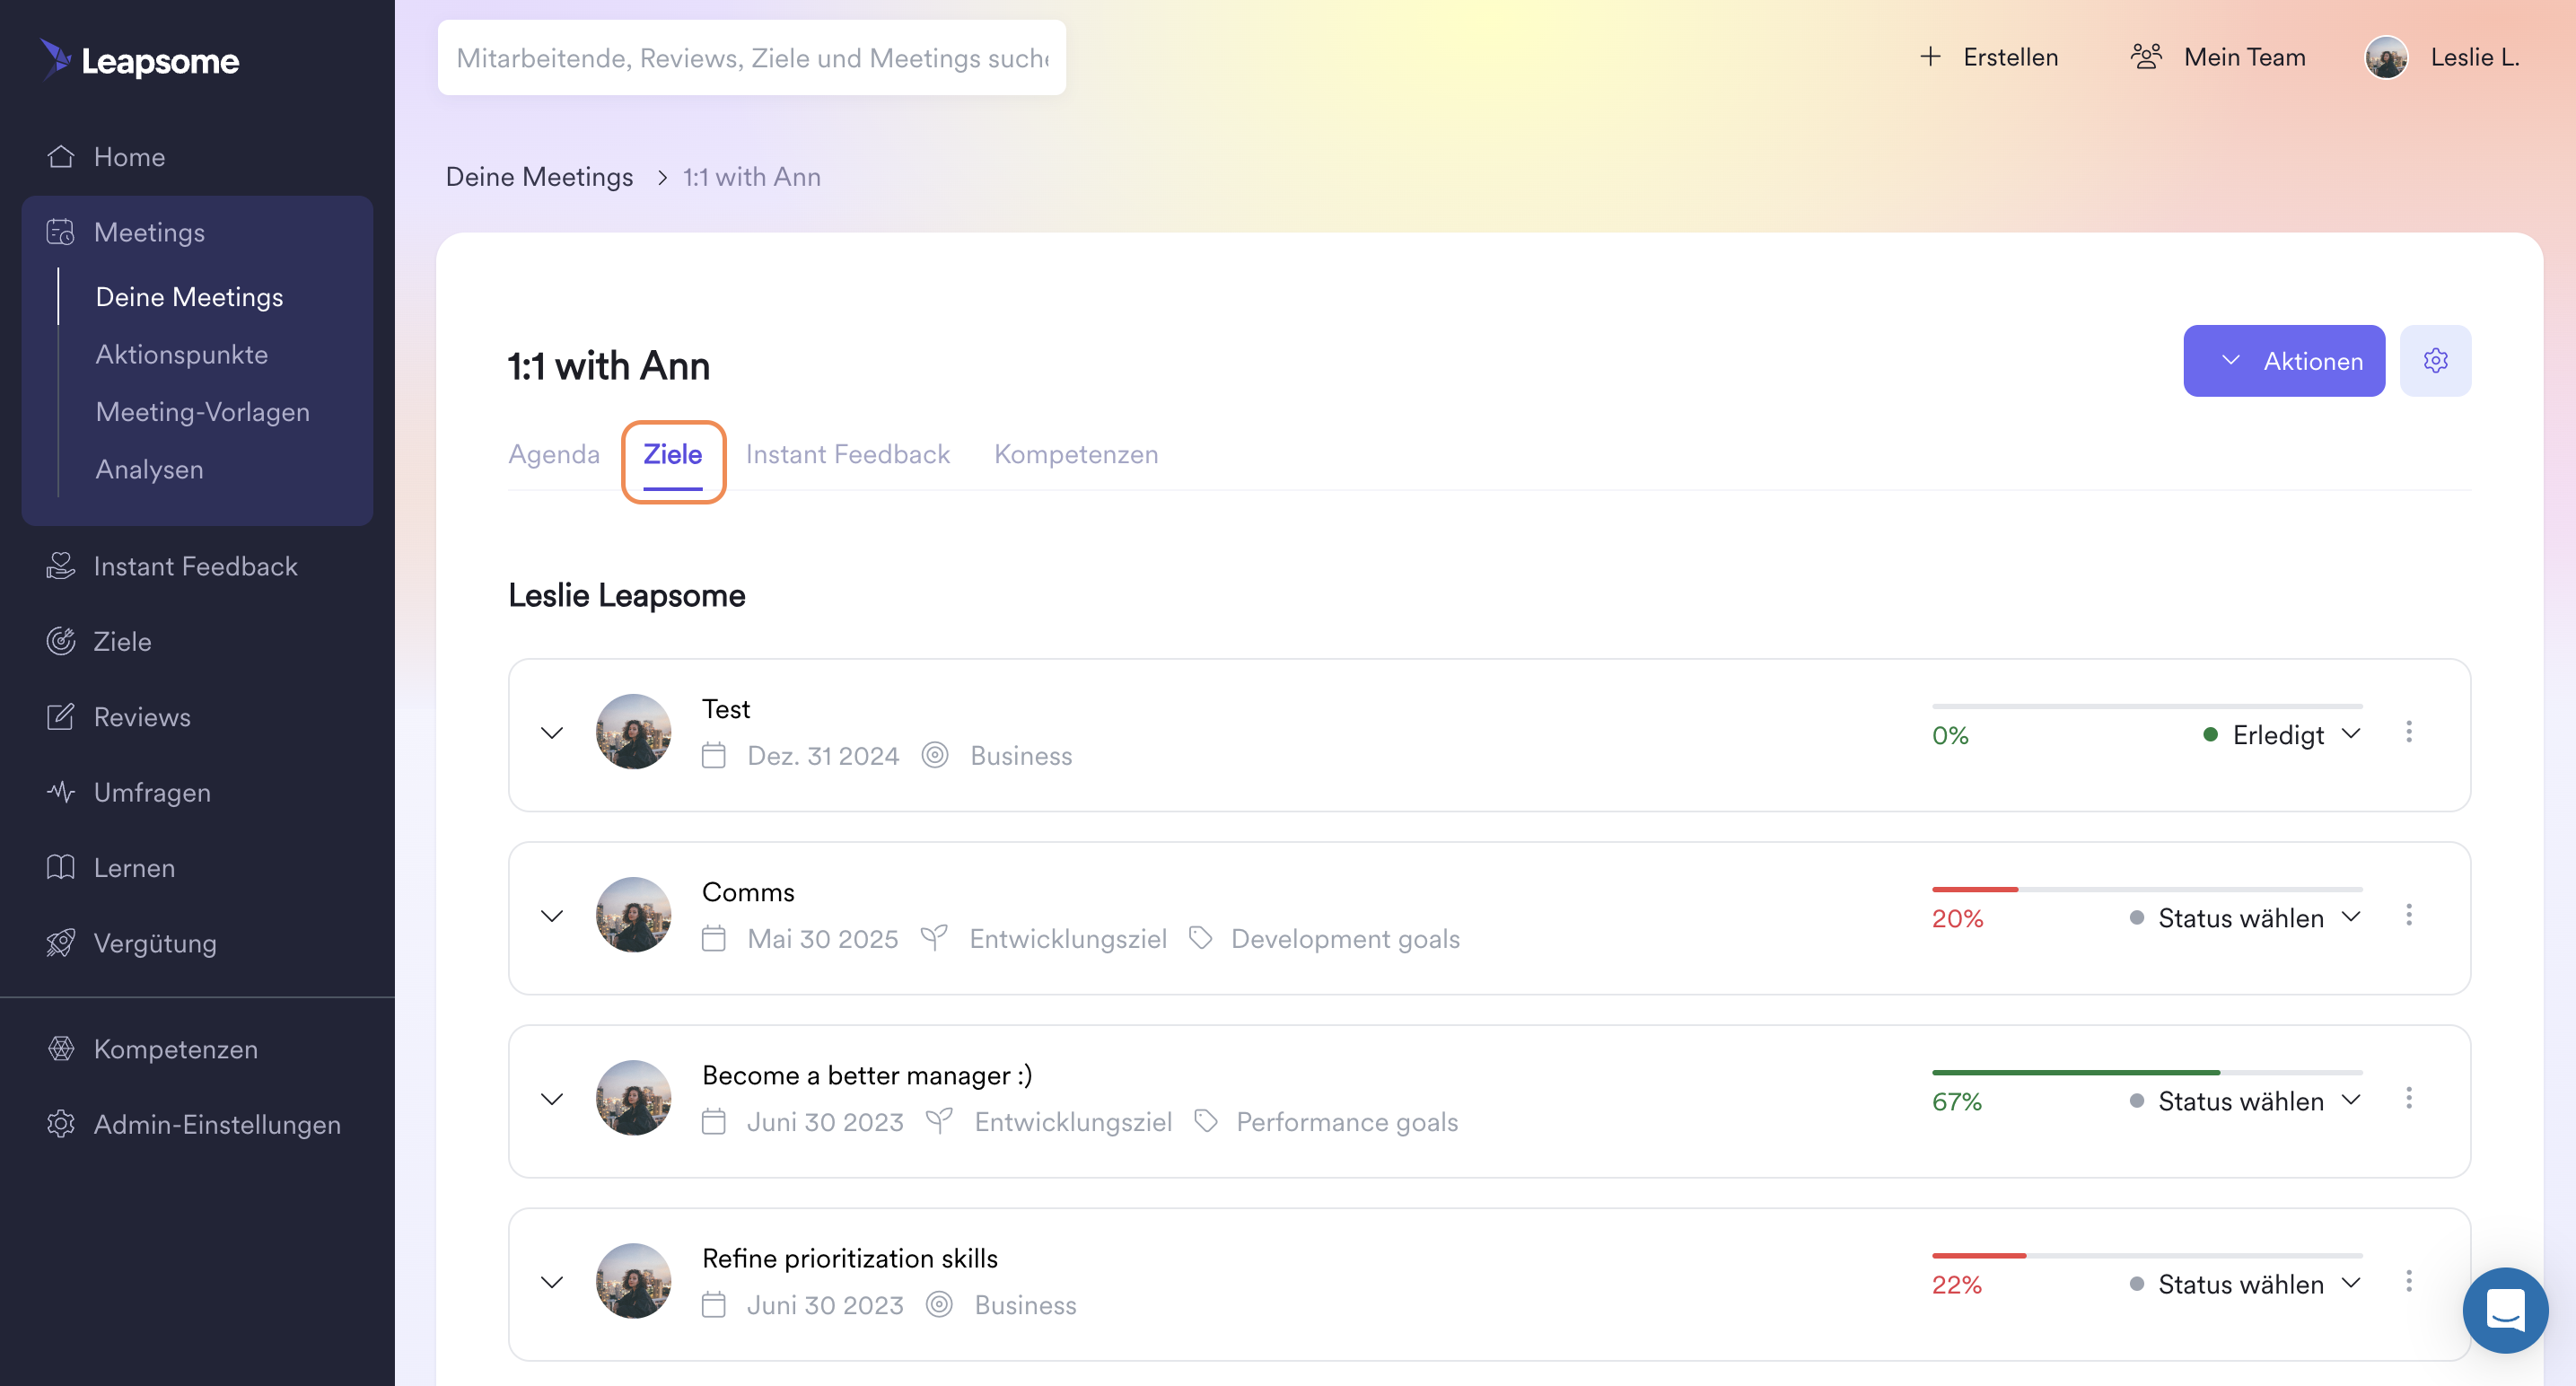Screen dimensions: 2576x1386
Task: Expand the Test goal row
Action: tap(552, 733)
